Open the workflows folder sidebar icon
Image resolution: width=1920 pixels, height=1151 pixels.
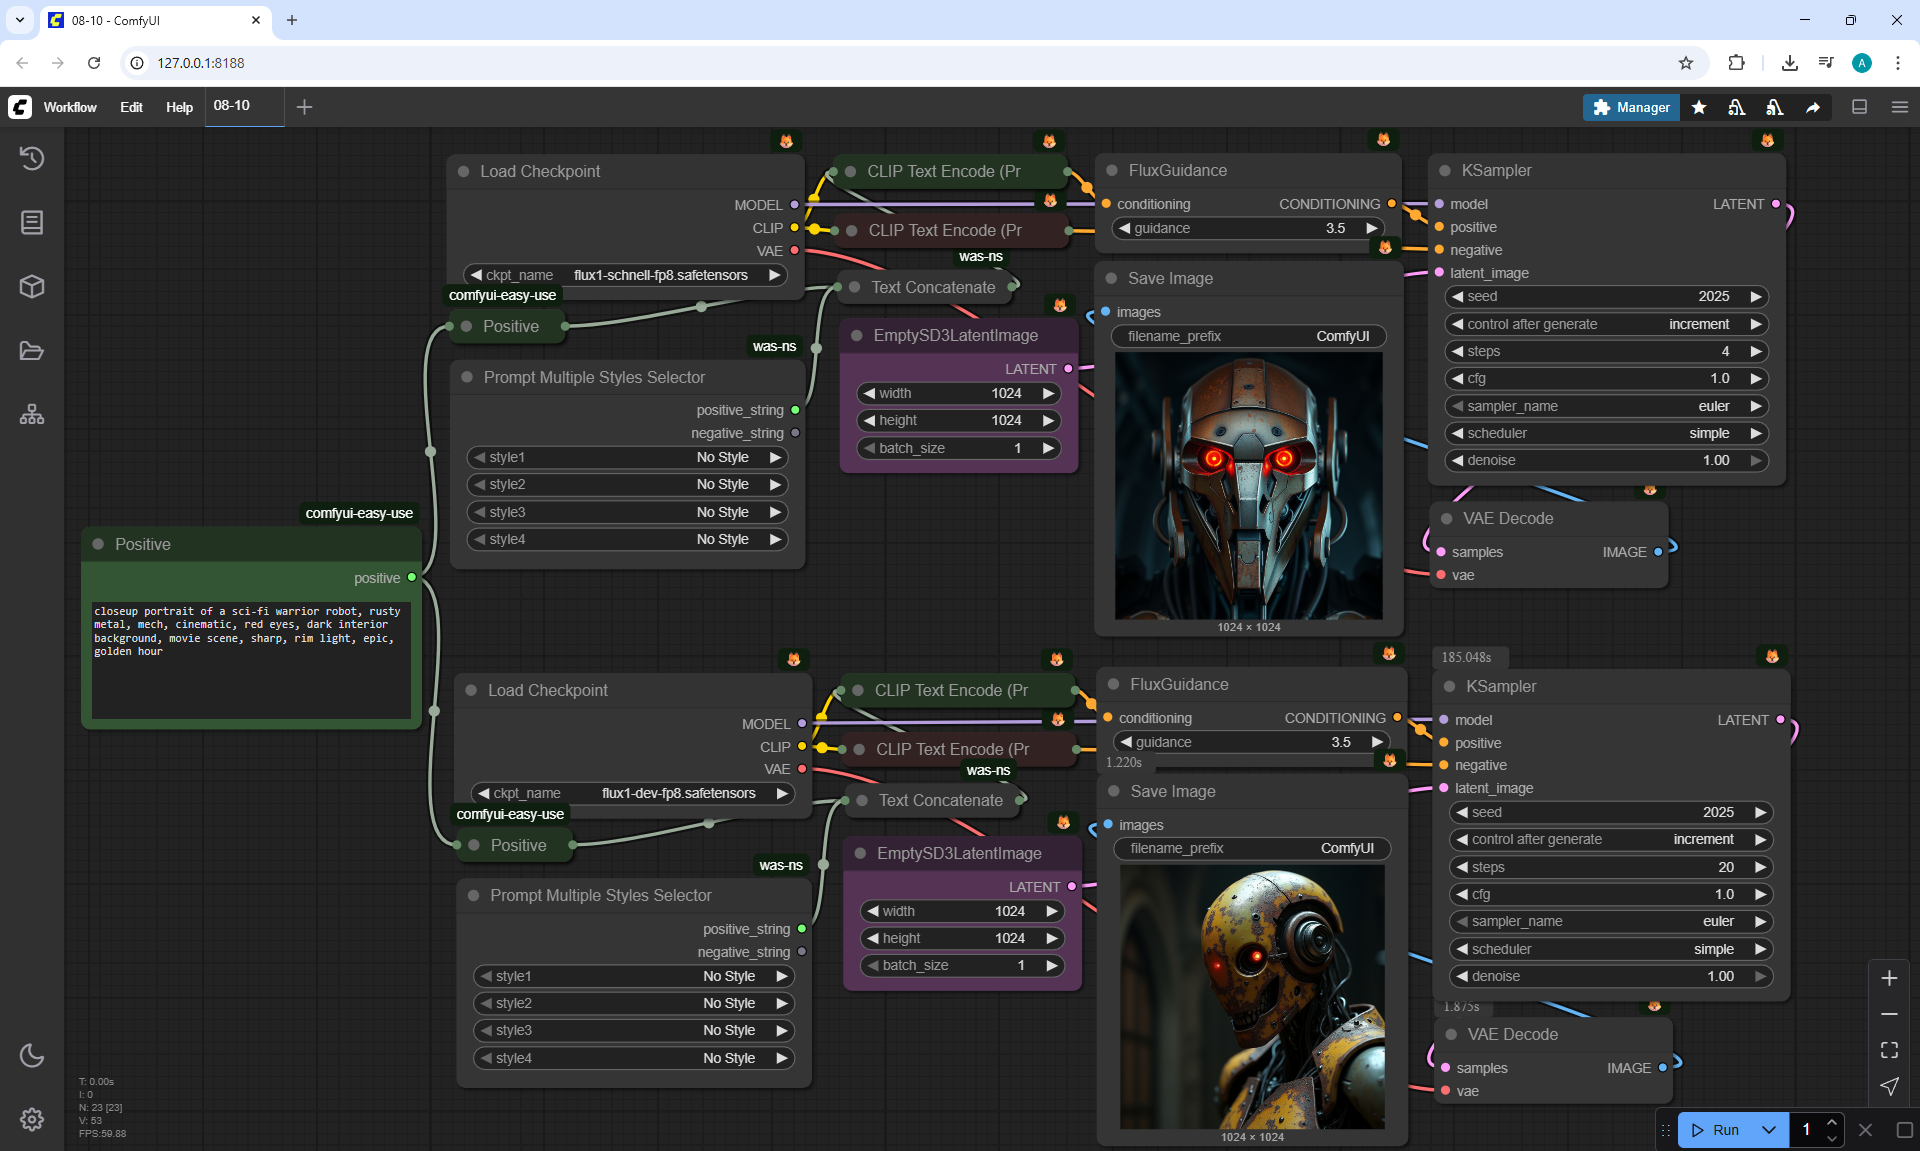coord(32,350)
